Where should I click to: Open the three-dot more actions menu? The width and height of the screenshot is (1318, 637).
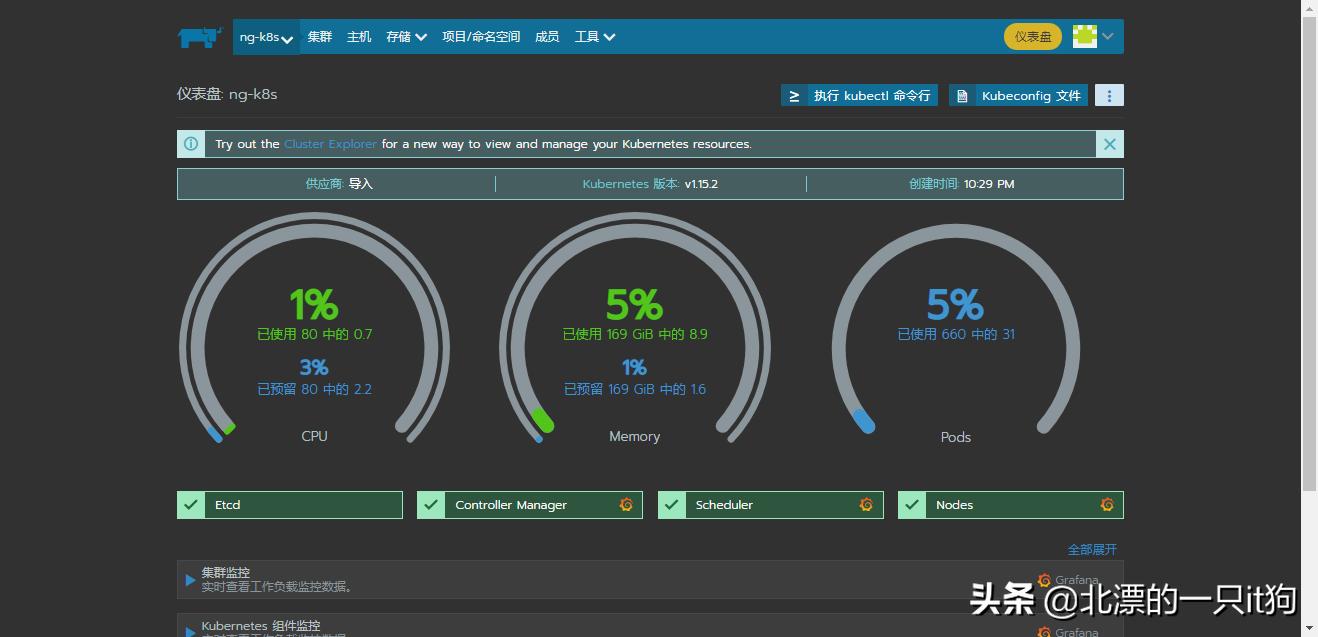[1109, 95]
